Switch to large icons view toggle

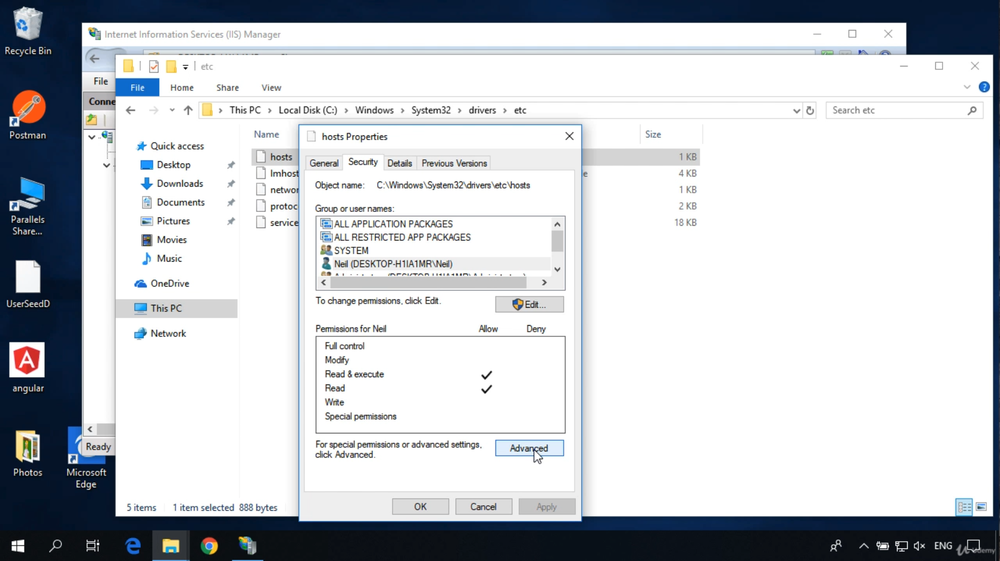pos(981,507)
